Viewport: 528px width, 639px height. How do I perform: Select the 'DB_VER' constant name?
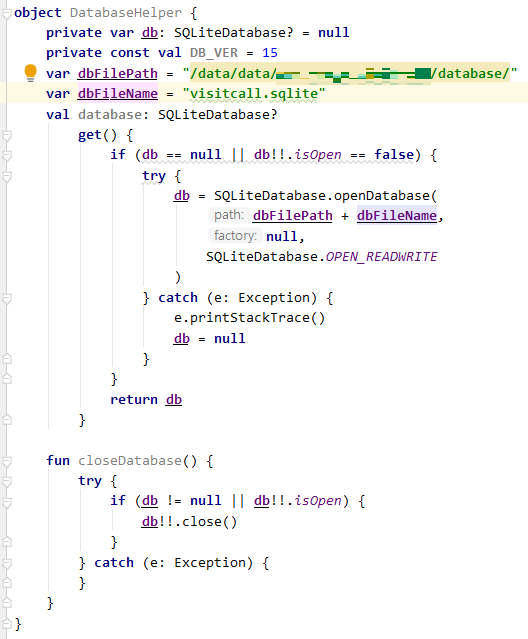click(x=213, y=53)
